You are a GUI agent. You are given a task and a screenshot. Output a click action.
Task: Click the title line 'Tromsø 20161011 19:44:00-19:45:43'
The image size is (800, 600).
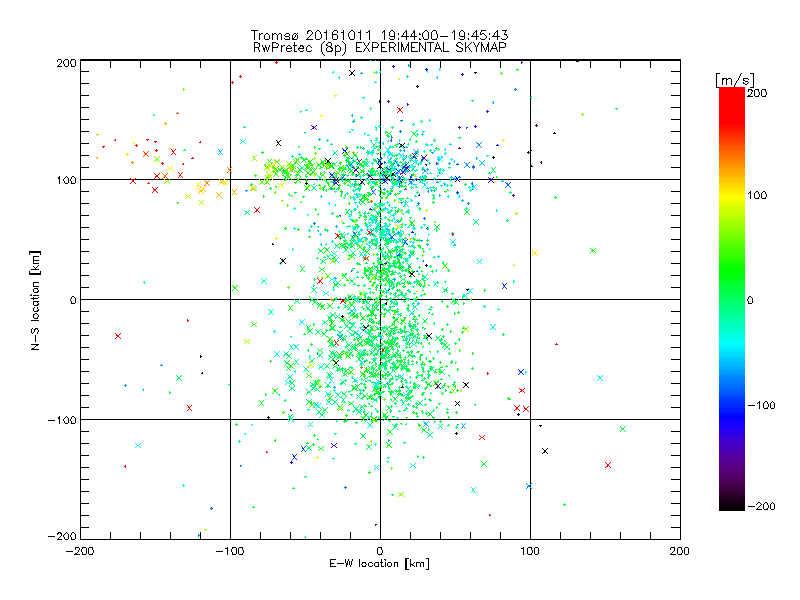coord(380,35)
